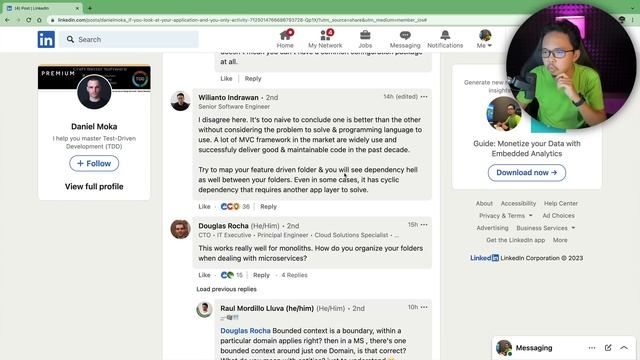
Task: Select the LinkedIn post tab
Action: tap(41, 8)
